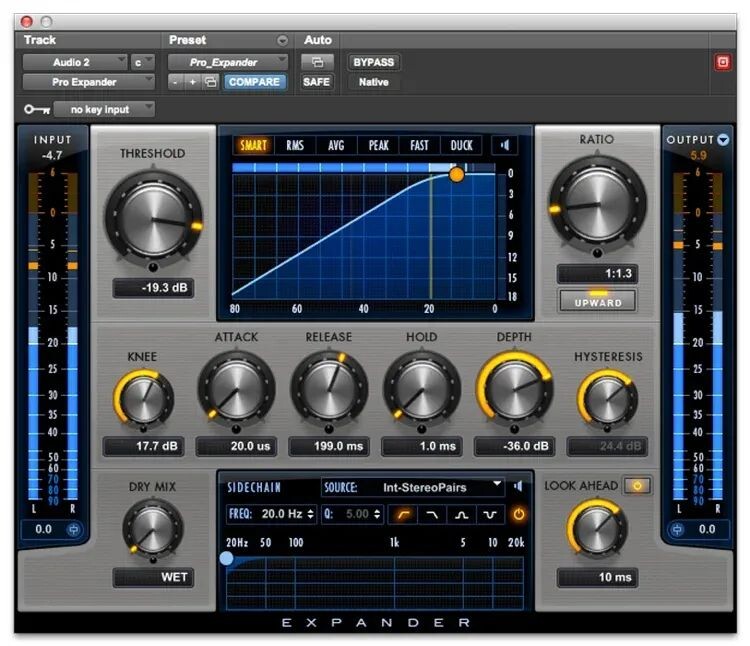The height and width of the screenshot is (646, 750).
Task: Select the FAST detection tab
Action: [419, 145]
